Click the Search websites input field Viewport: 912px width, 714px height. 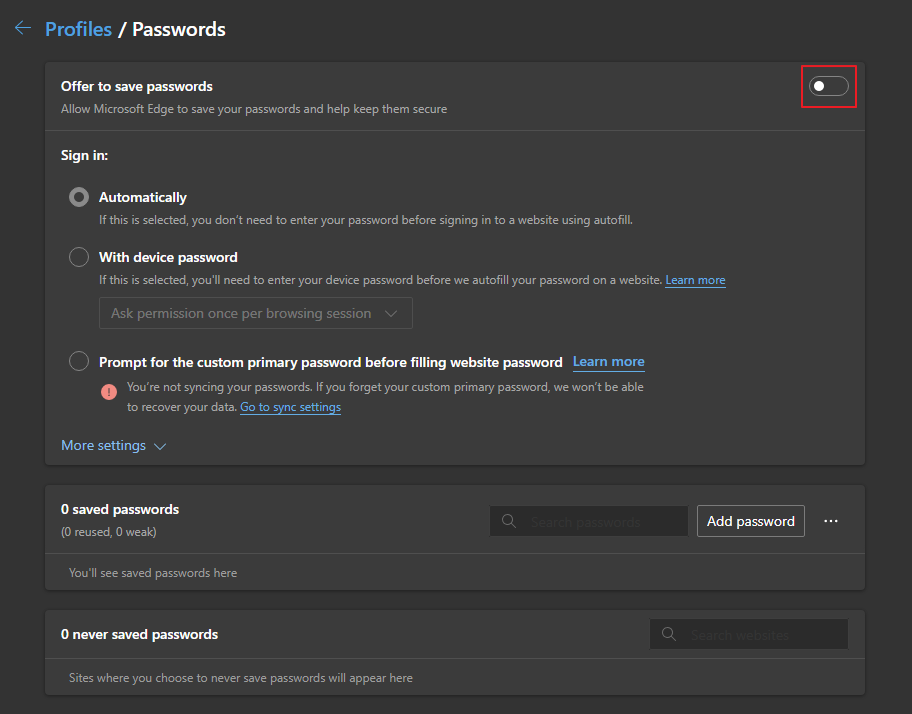[x=760, y=634]
